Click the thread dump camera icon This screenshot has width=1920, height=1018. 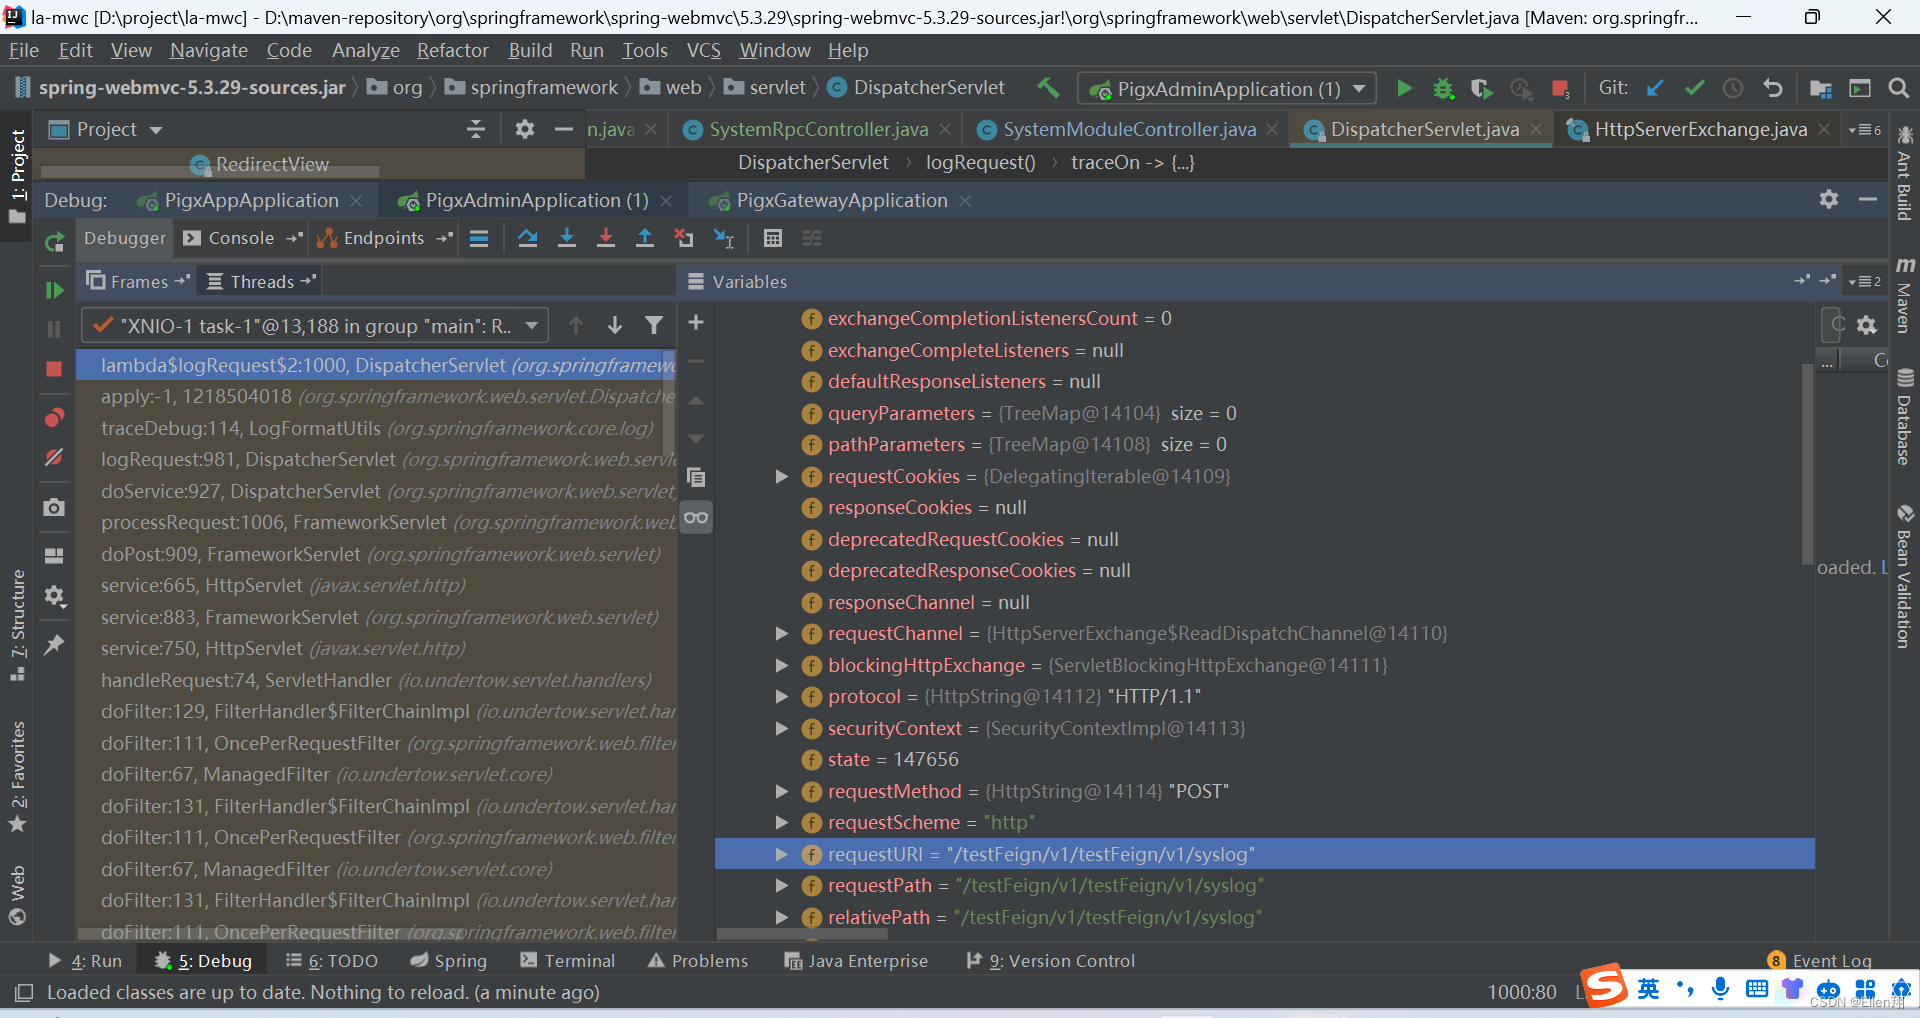click(54, 507)
